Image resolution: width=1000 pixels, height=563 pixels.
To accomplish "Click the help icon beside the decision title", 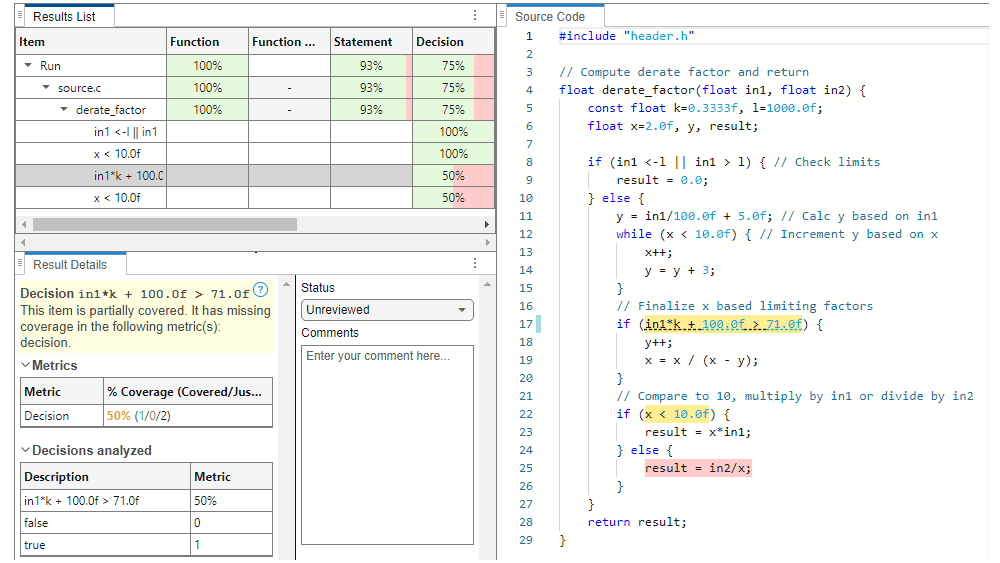I will click(x=261, y=290).
